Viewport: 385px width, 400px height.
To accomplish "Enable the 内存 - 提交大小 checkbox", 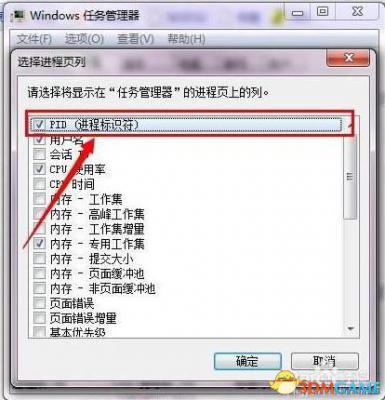I will click(39, 258).
